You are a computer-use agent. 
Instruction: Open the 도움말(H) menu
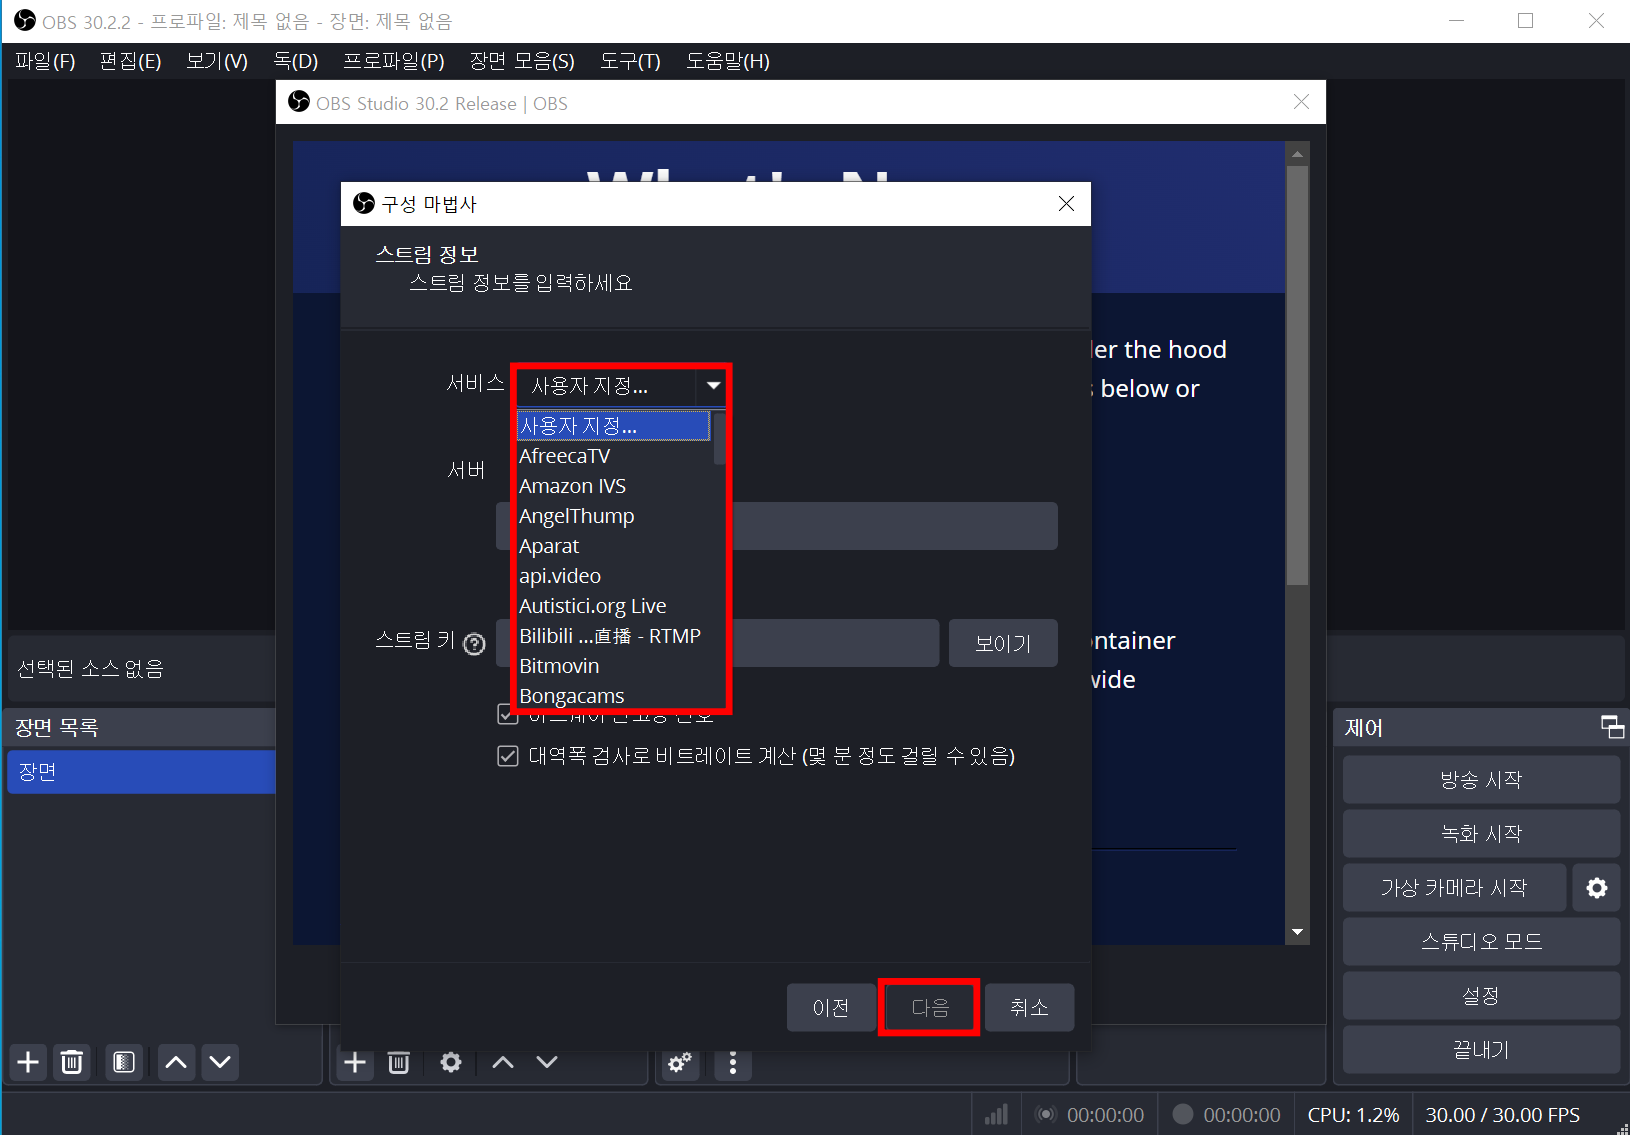(728, 61)
